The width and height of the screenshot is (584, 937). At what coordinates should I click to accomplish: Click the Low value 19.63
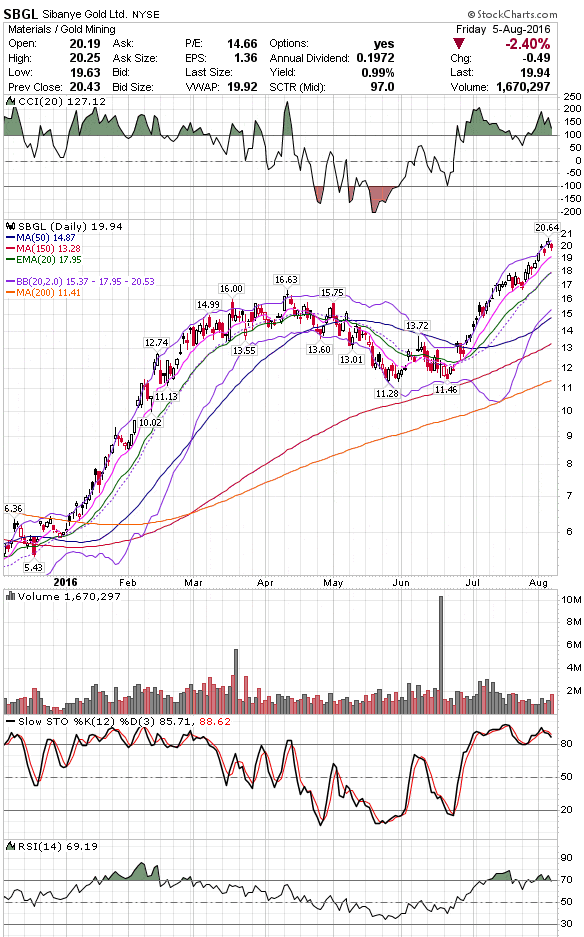coord(85,72)
